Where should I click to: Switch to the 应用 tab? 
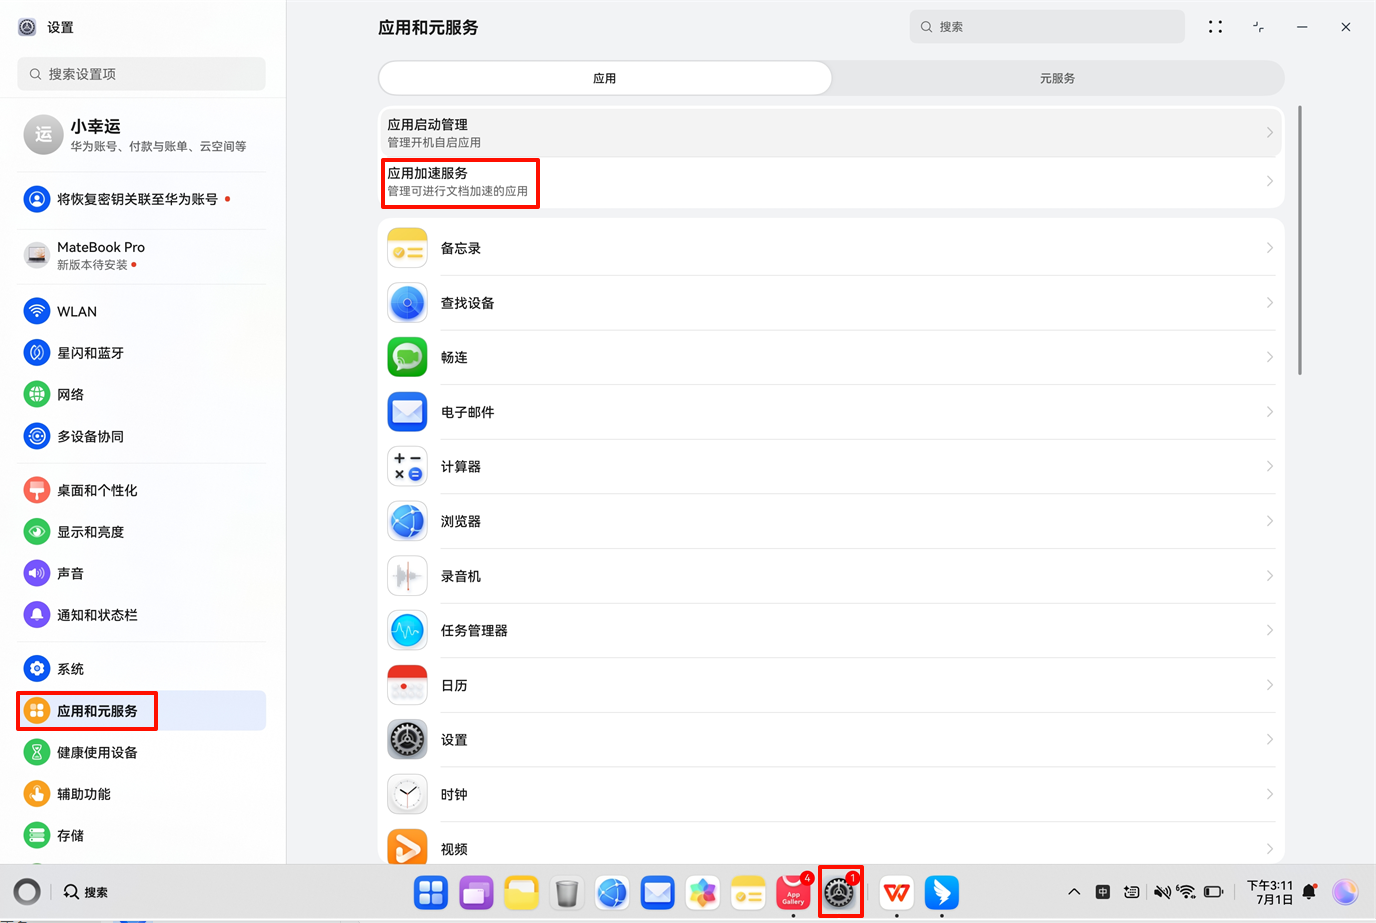pyautogui.click(x=605, y=78)
